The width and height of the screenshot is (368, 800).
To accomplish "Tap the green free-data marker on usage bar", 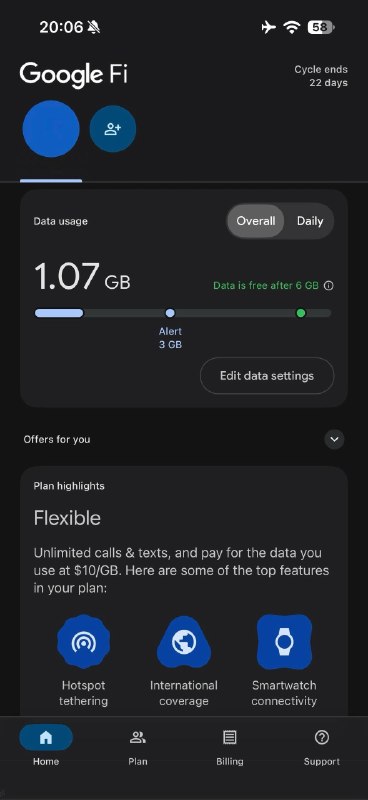I will (x=301, y=313).
